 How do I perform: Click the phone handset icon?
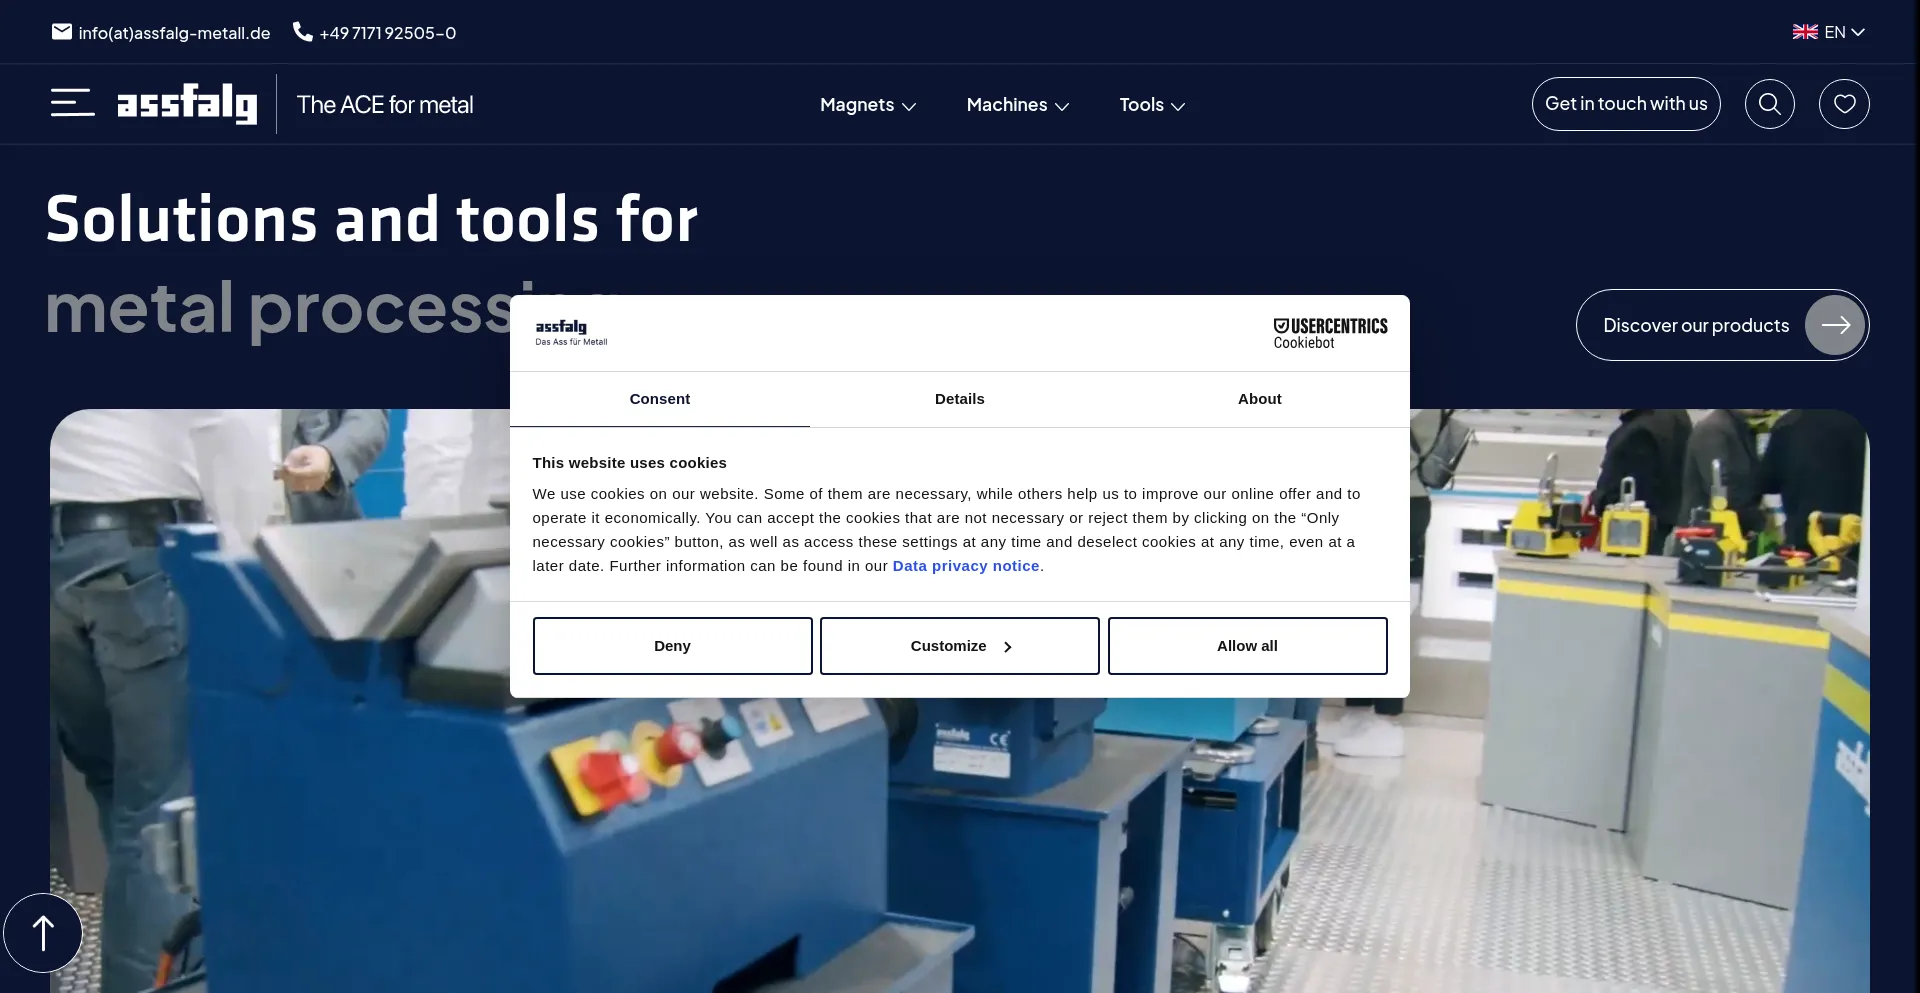[302, 32]
